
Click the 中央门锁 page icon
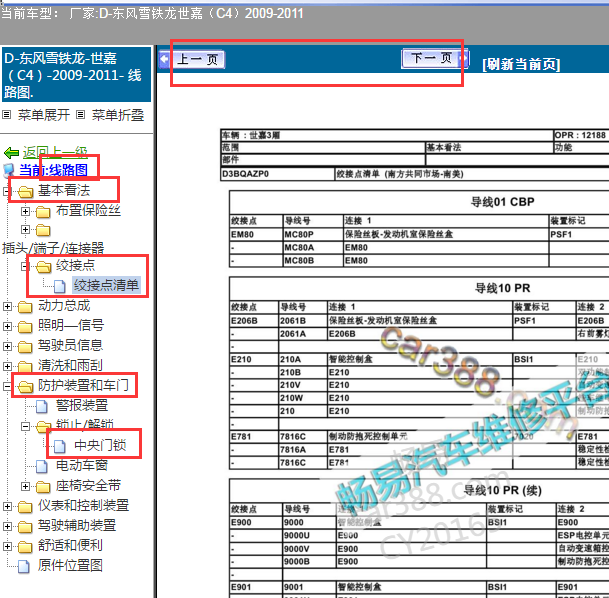click(59, 446)
